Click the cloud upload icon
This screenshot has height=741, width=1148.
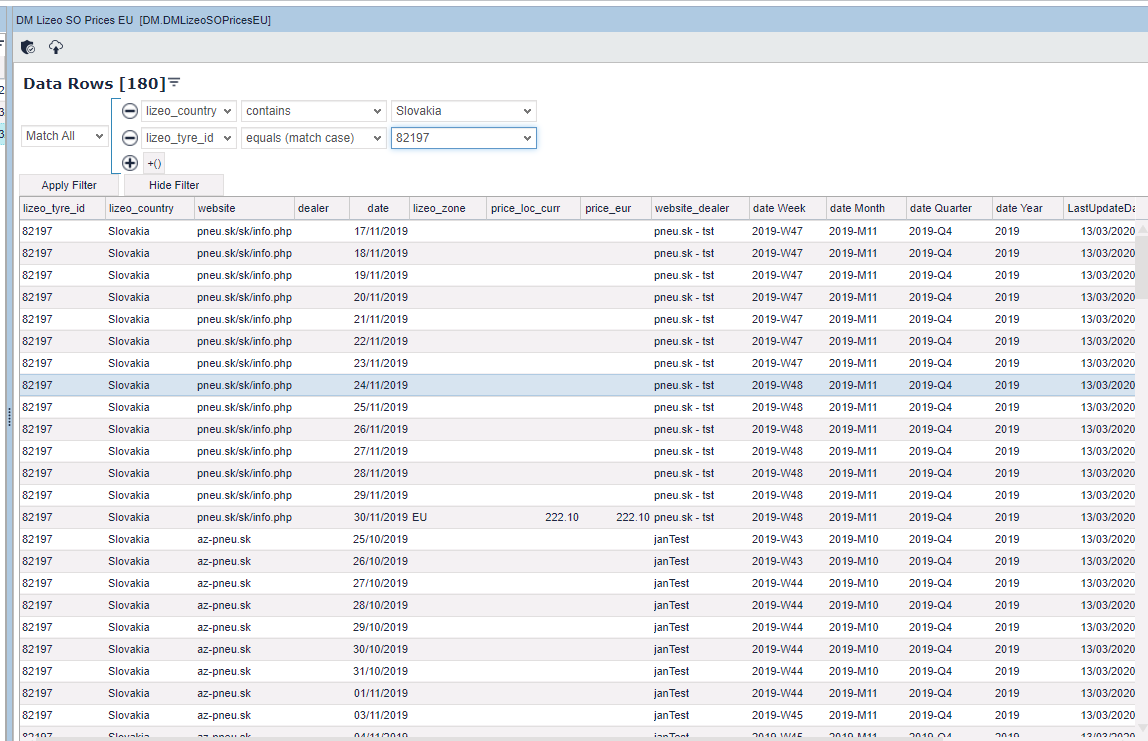56,47
